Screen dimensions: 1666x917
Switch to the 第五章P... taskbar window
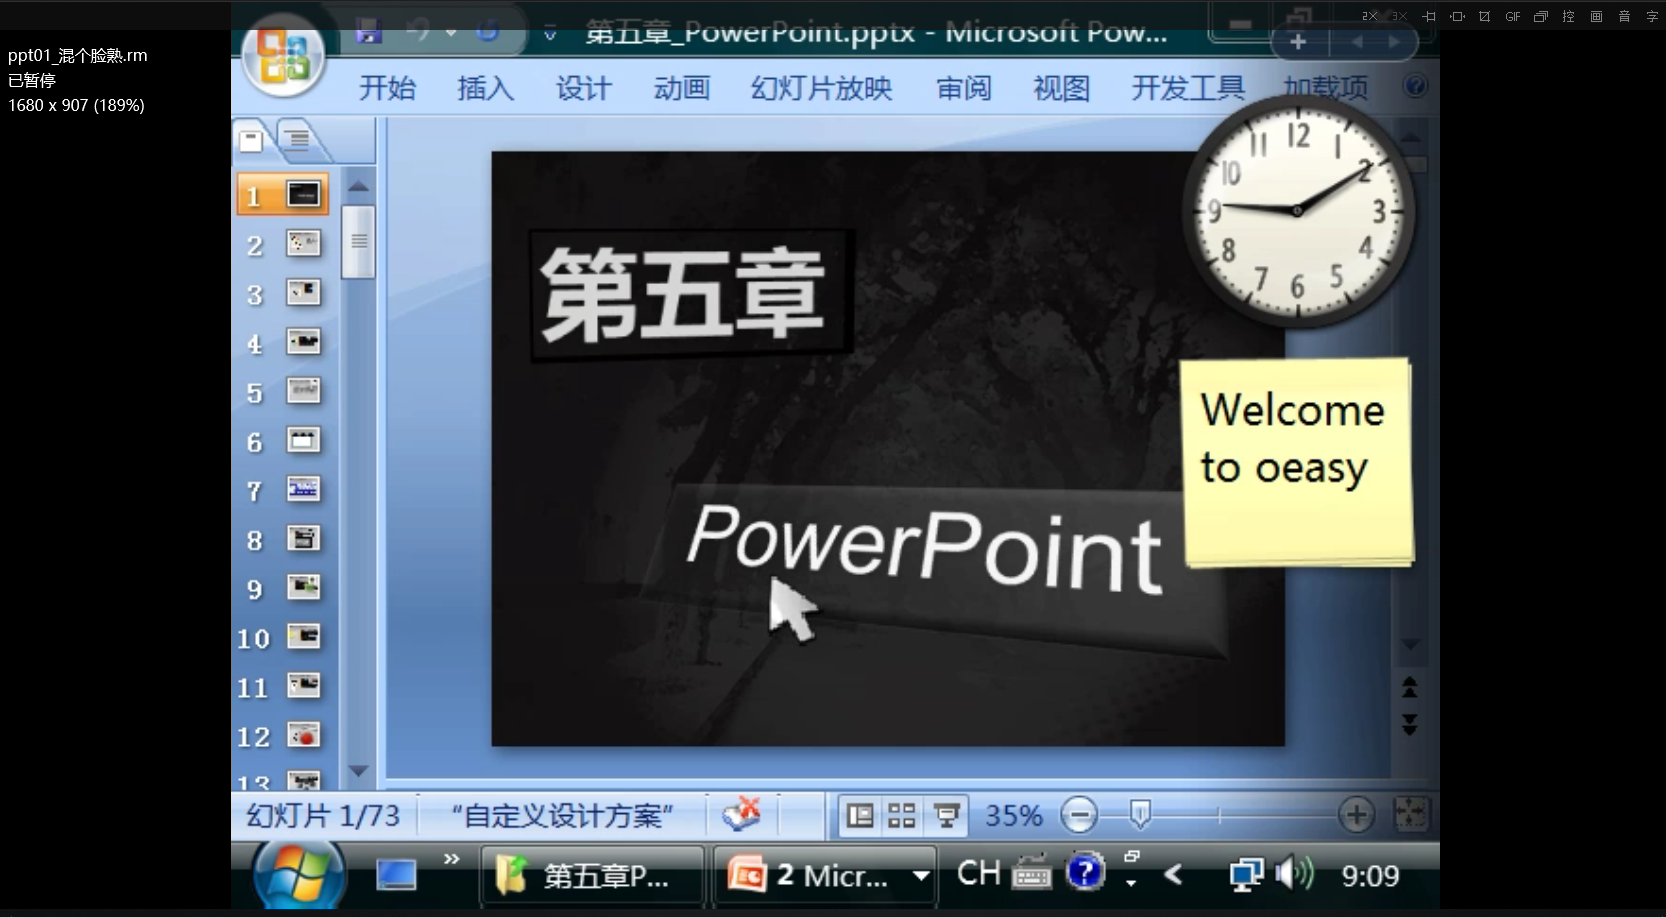pos(591,876)
